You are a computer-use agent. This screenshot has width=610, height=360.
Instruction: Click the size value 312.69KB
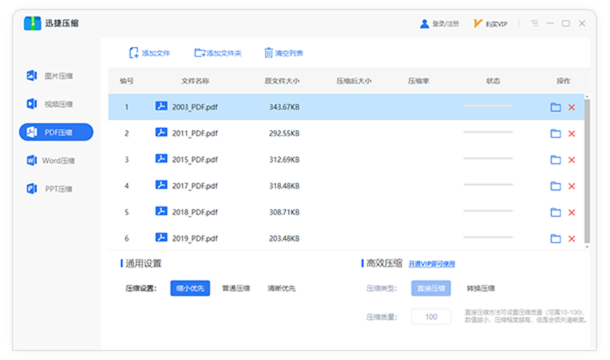click(284, 160)
